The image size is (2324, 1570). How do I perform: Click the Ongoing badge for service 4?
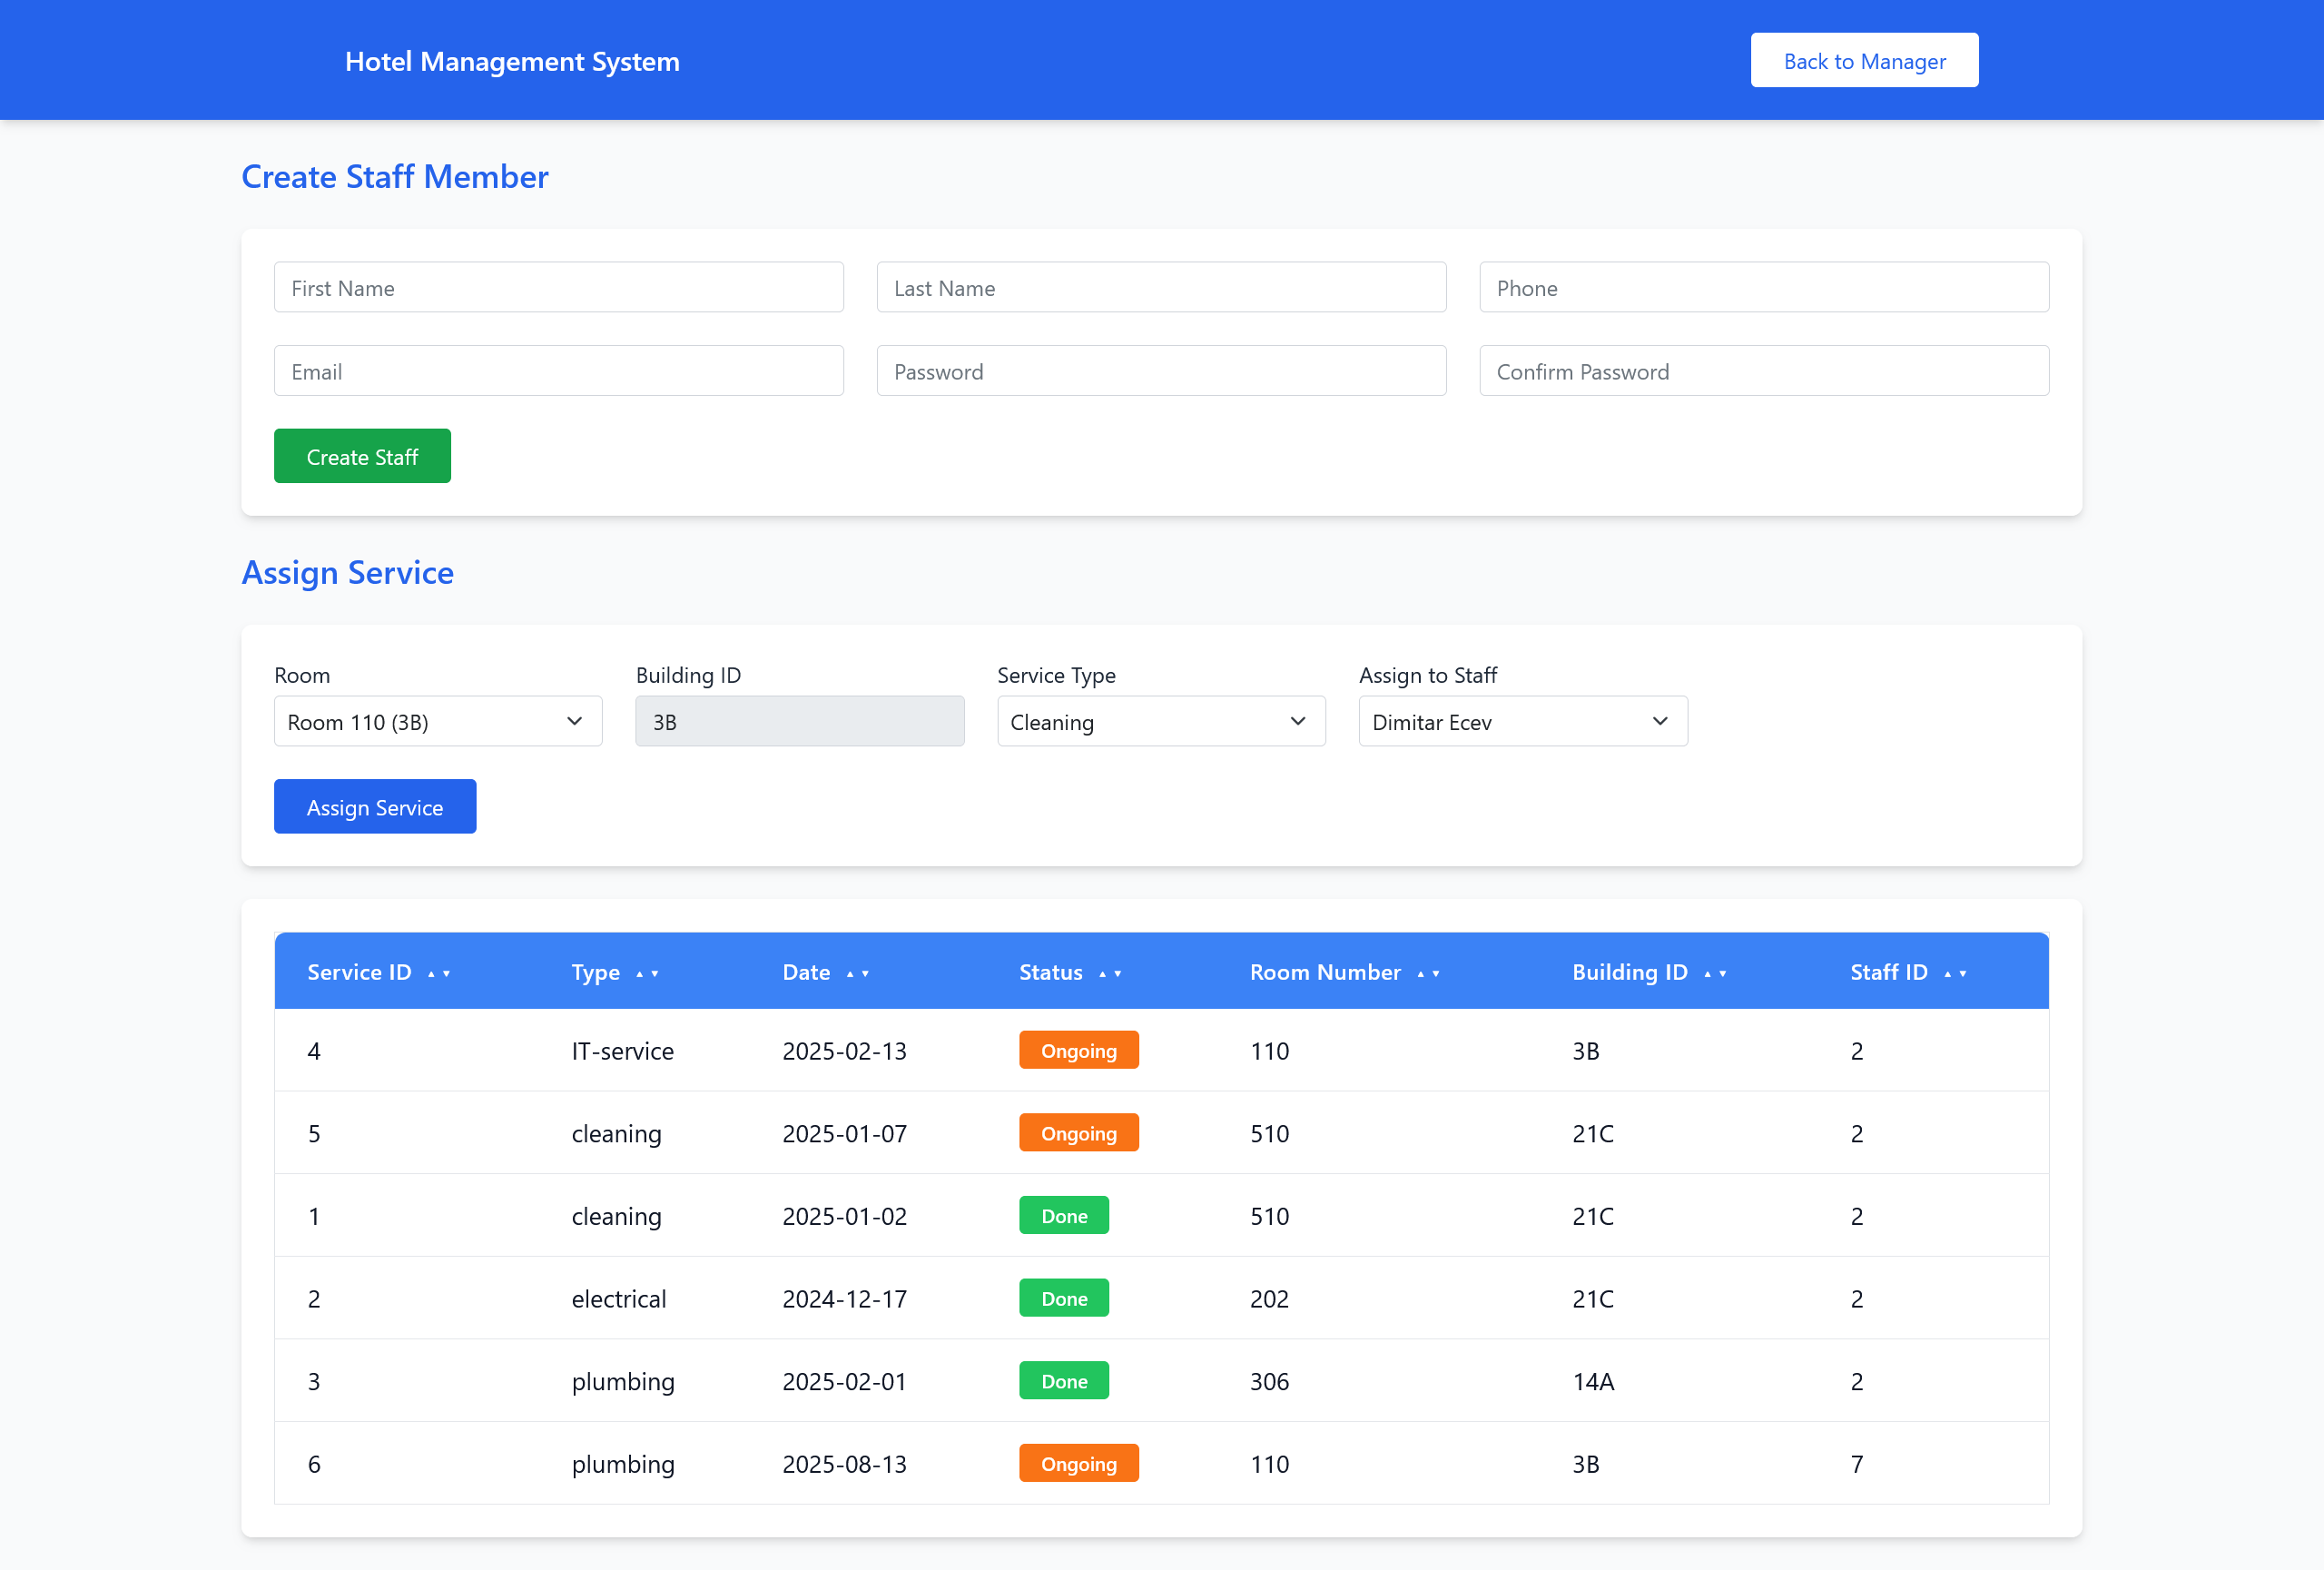(1078, 1050)
